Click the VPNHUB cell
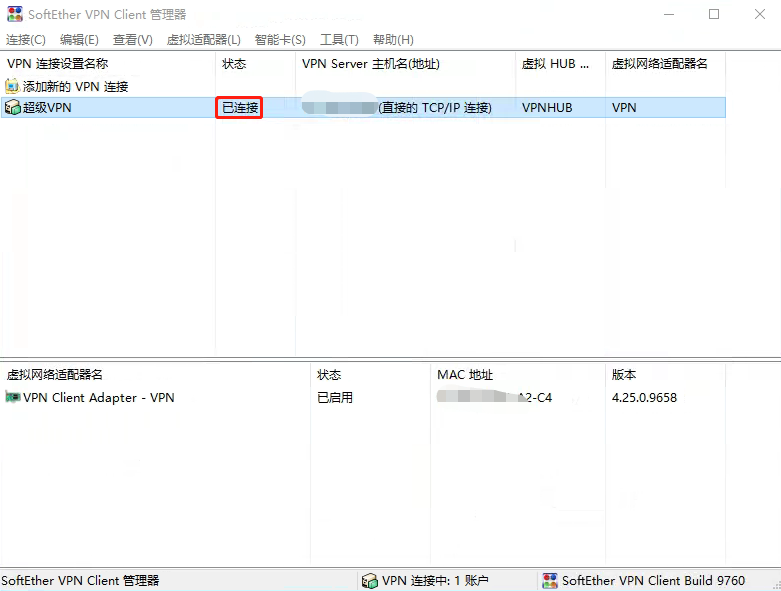This screenshot has height=591, width=781. click(547, 108)
